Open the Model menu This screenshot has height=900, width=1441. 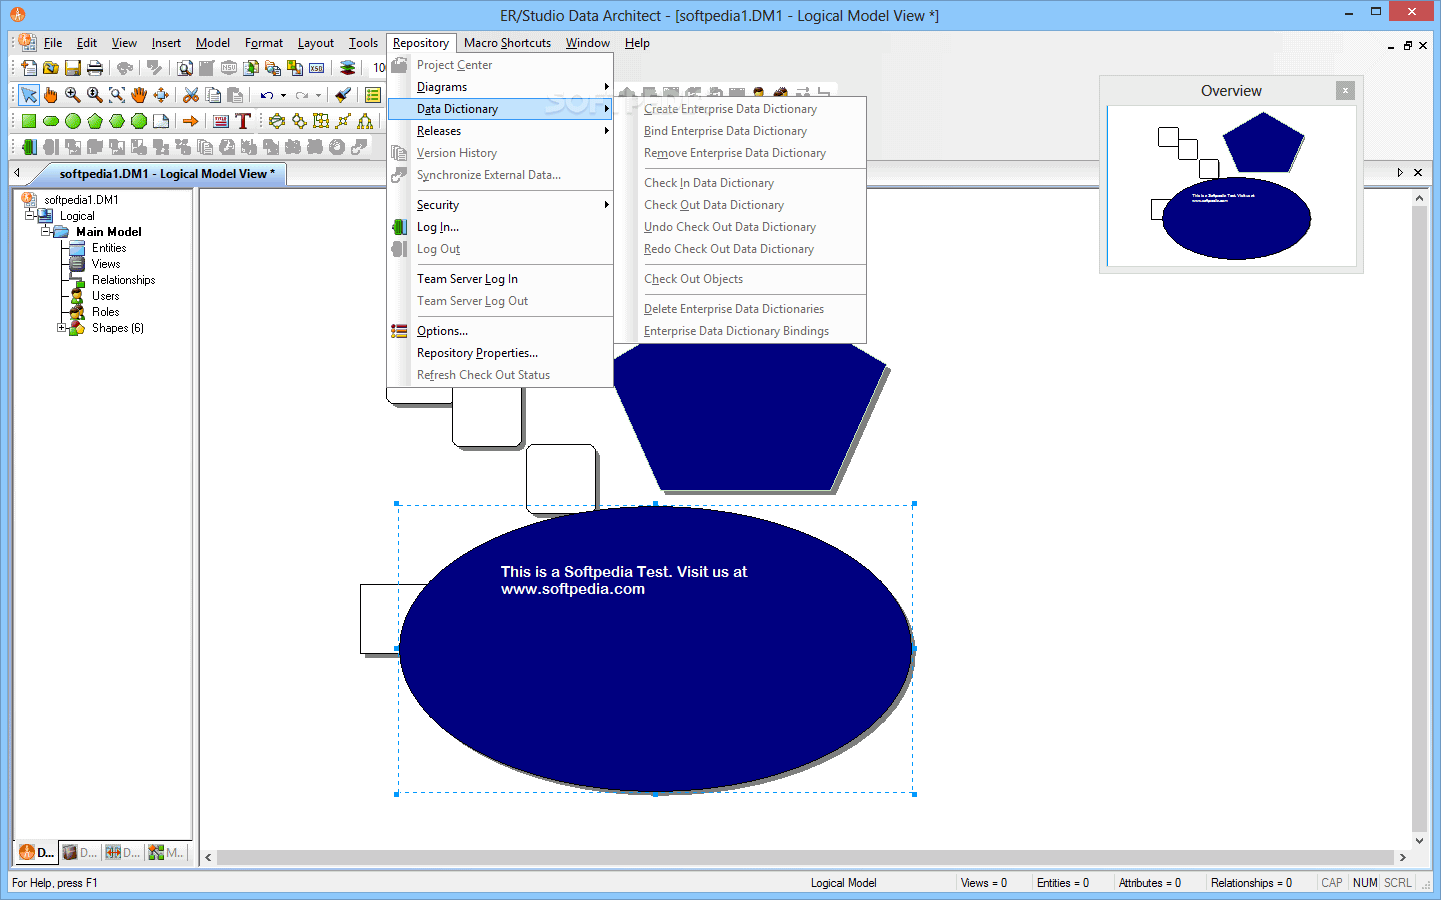pyautogui.click(x=213, y=43)
